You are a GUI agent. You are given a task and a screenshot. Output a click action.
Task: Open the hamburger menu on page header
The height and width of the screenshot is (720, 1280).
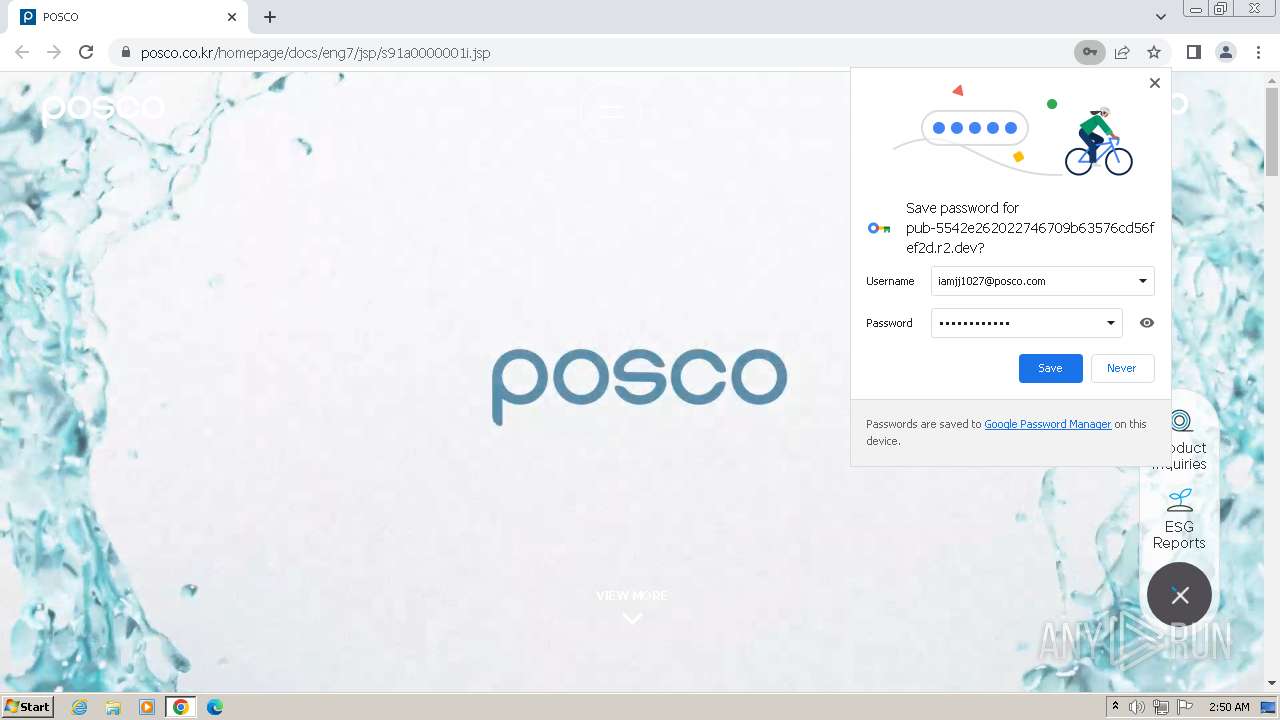point(610,110)
